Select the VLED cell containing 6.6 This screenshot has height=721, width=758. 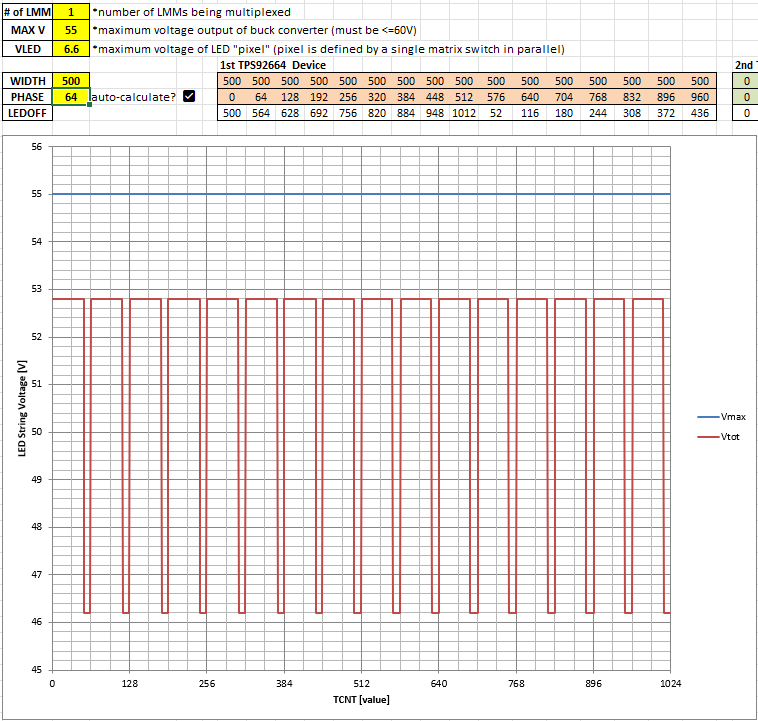pos(71,48)
